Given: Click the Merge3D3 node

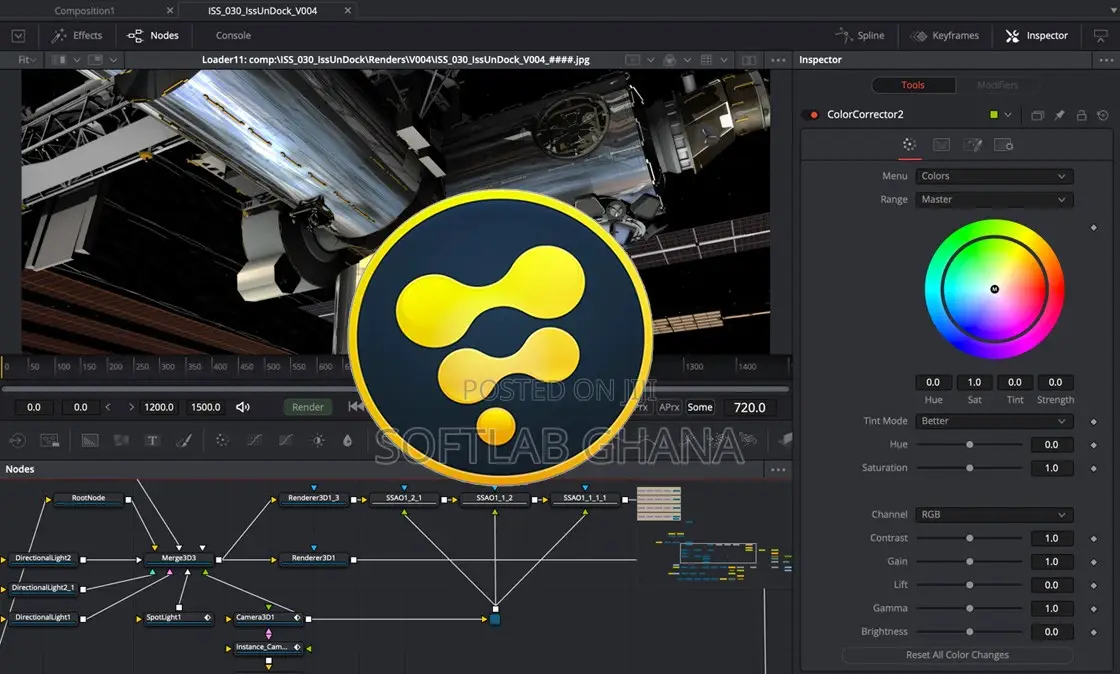Looking at the screenshot, I should click(x=179, y=558).
